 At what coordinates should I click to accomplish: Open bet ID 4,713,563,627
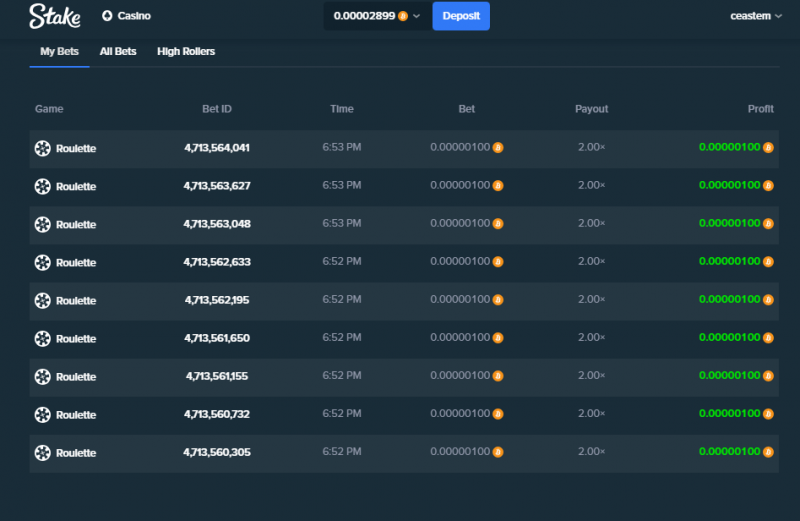[217, 186]
